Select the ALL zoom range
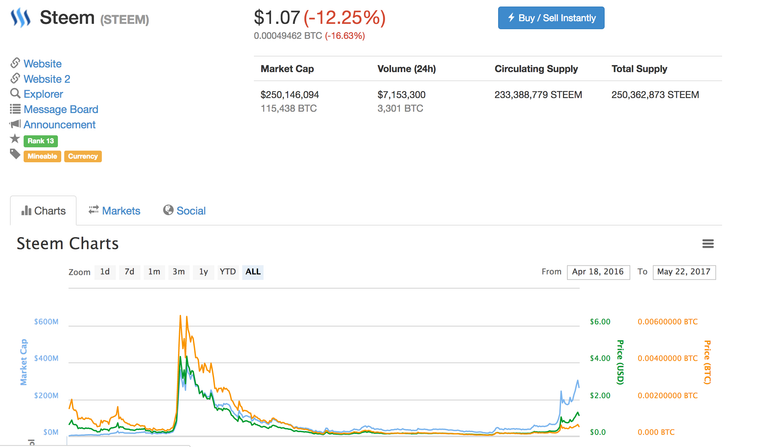This screenshot has width=768, height=447. pos(253,272)
